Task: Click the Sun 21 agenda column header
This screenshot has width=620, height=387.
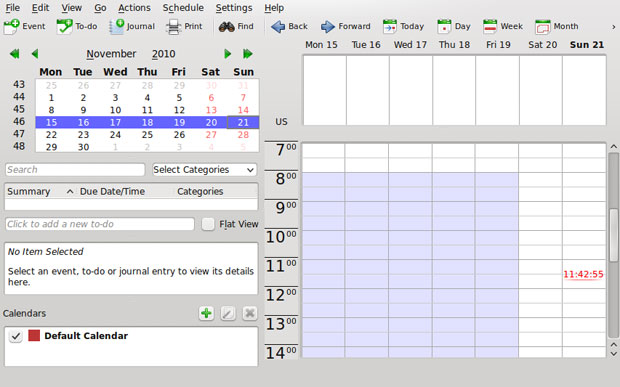Action: (x=587, y=45)
